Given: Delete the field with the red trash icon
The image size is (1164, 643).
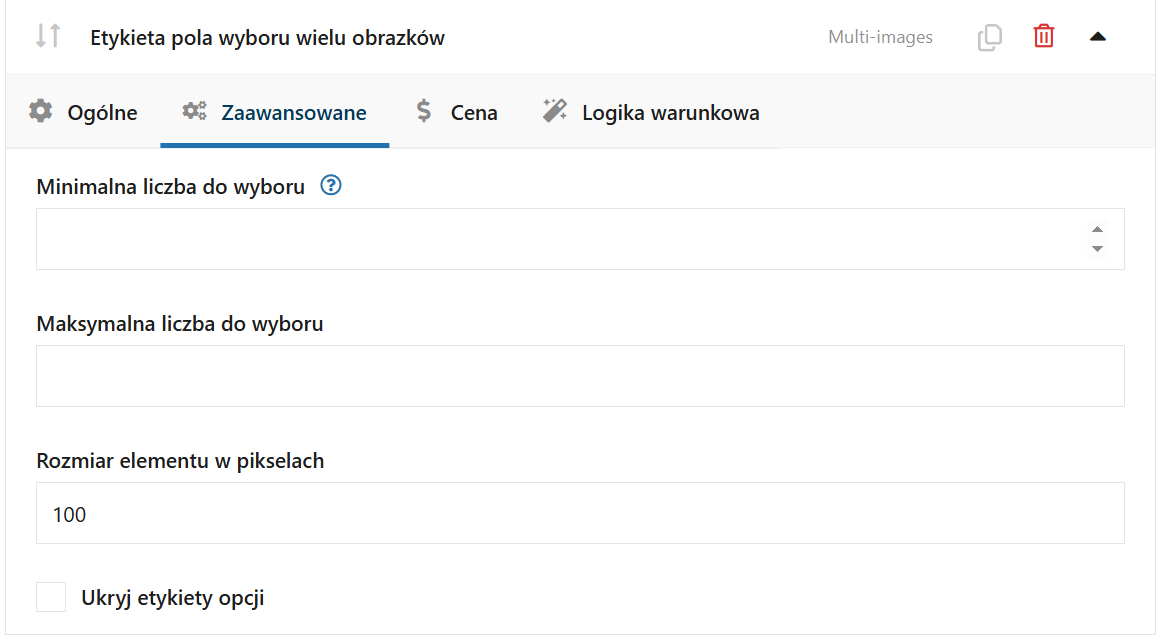Looking at the screenshot, I should 1044,37.
